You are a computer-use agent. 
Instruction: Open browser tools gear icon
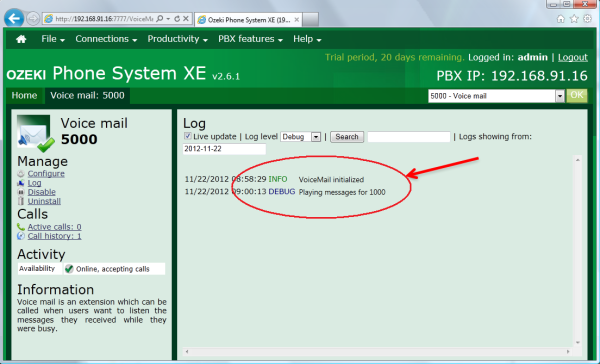[x=587, y=19]
